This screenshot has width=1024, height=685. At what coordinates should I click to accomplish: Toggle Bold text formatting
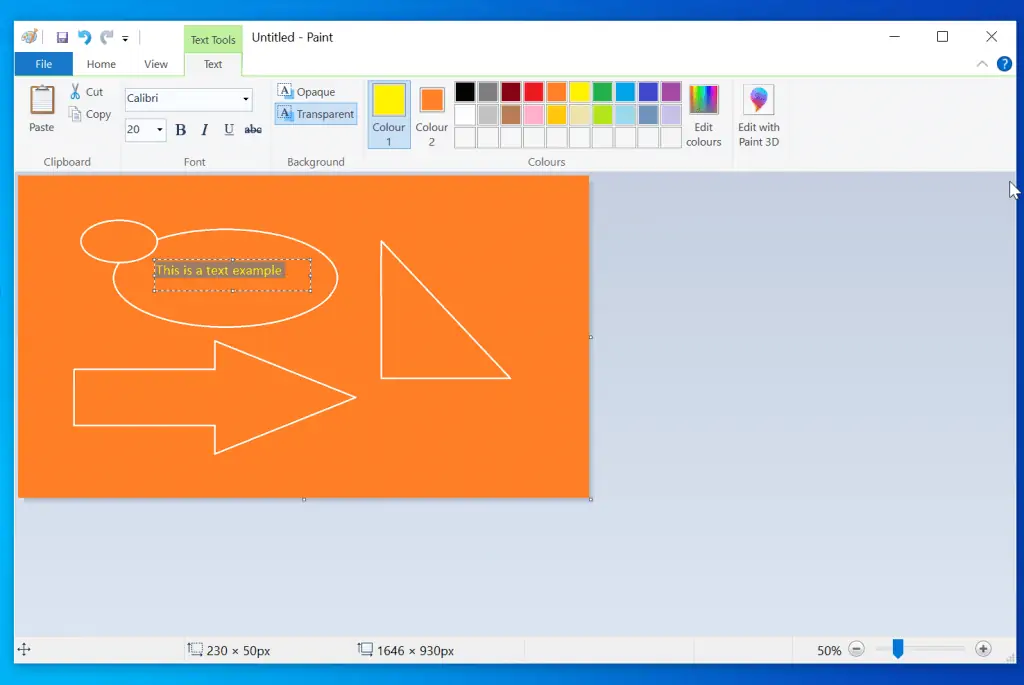pos(181,130)
